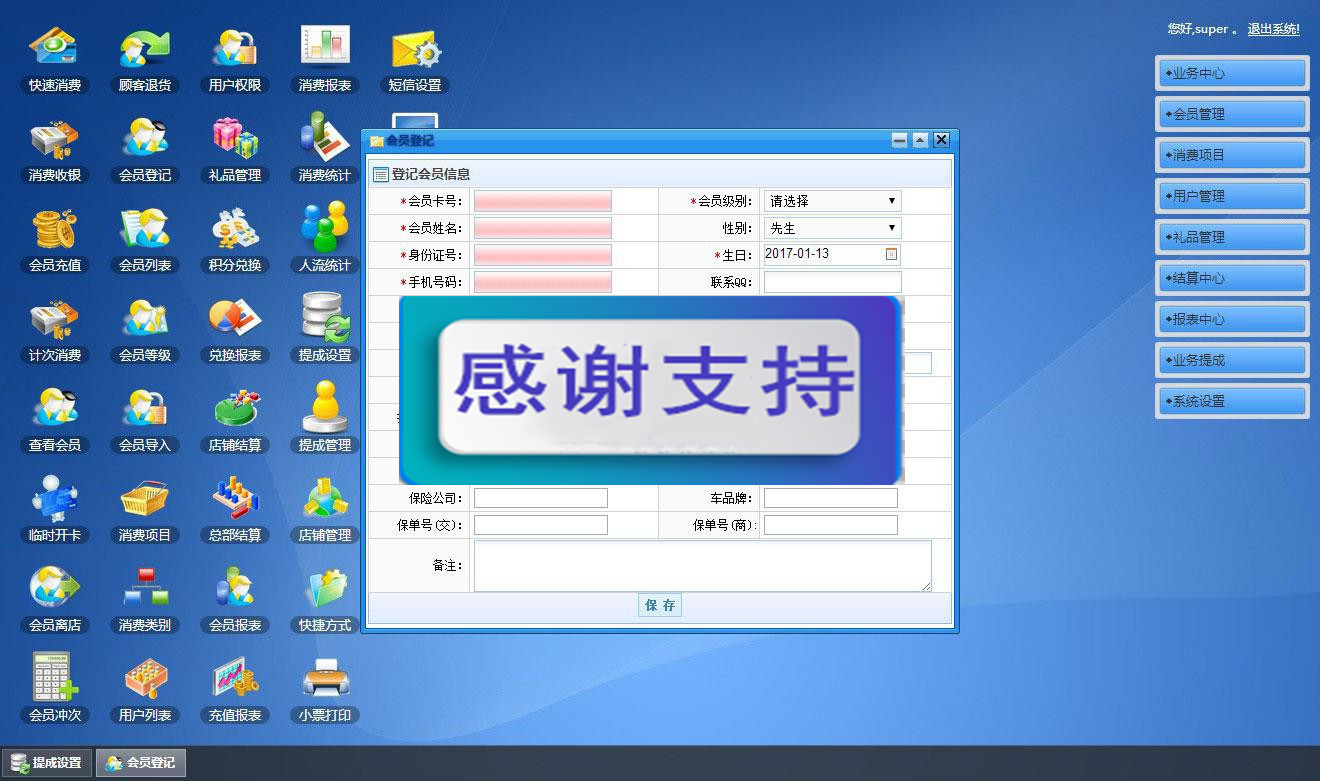Click the 备注 text area
This screenshot has width=1320, height=781.
pyautogui.click(x=702, y=565)
